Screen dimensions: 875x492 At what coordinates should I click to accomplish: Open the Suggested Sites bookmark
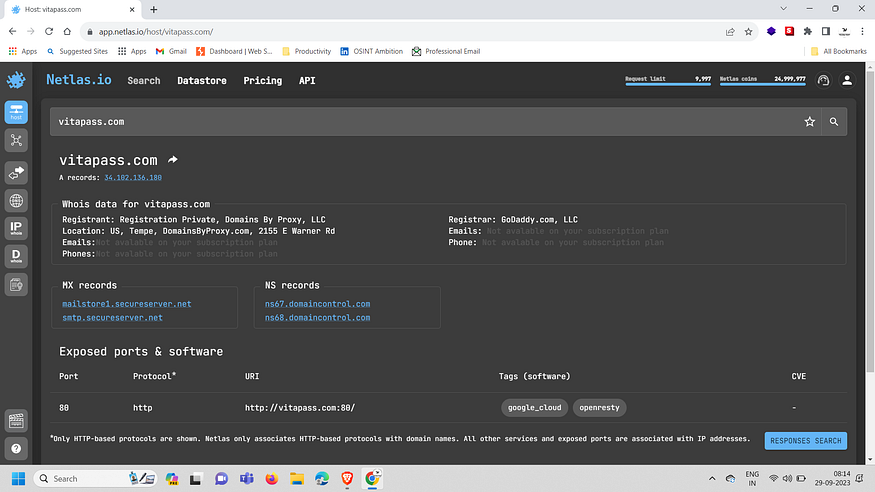[x=77, y=51]
